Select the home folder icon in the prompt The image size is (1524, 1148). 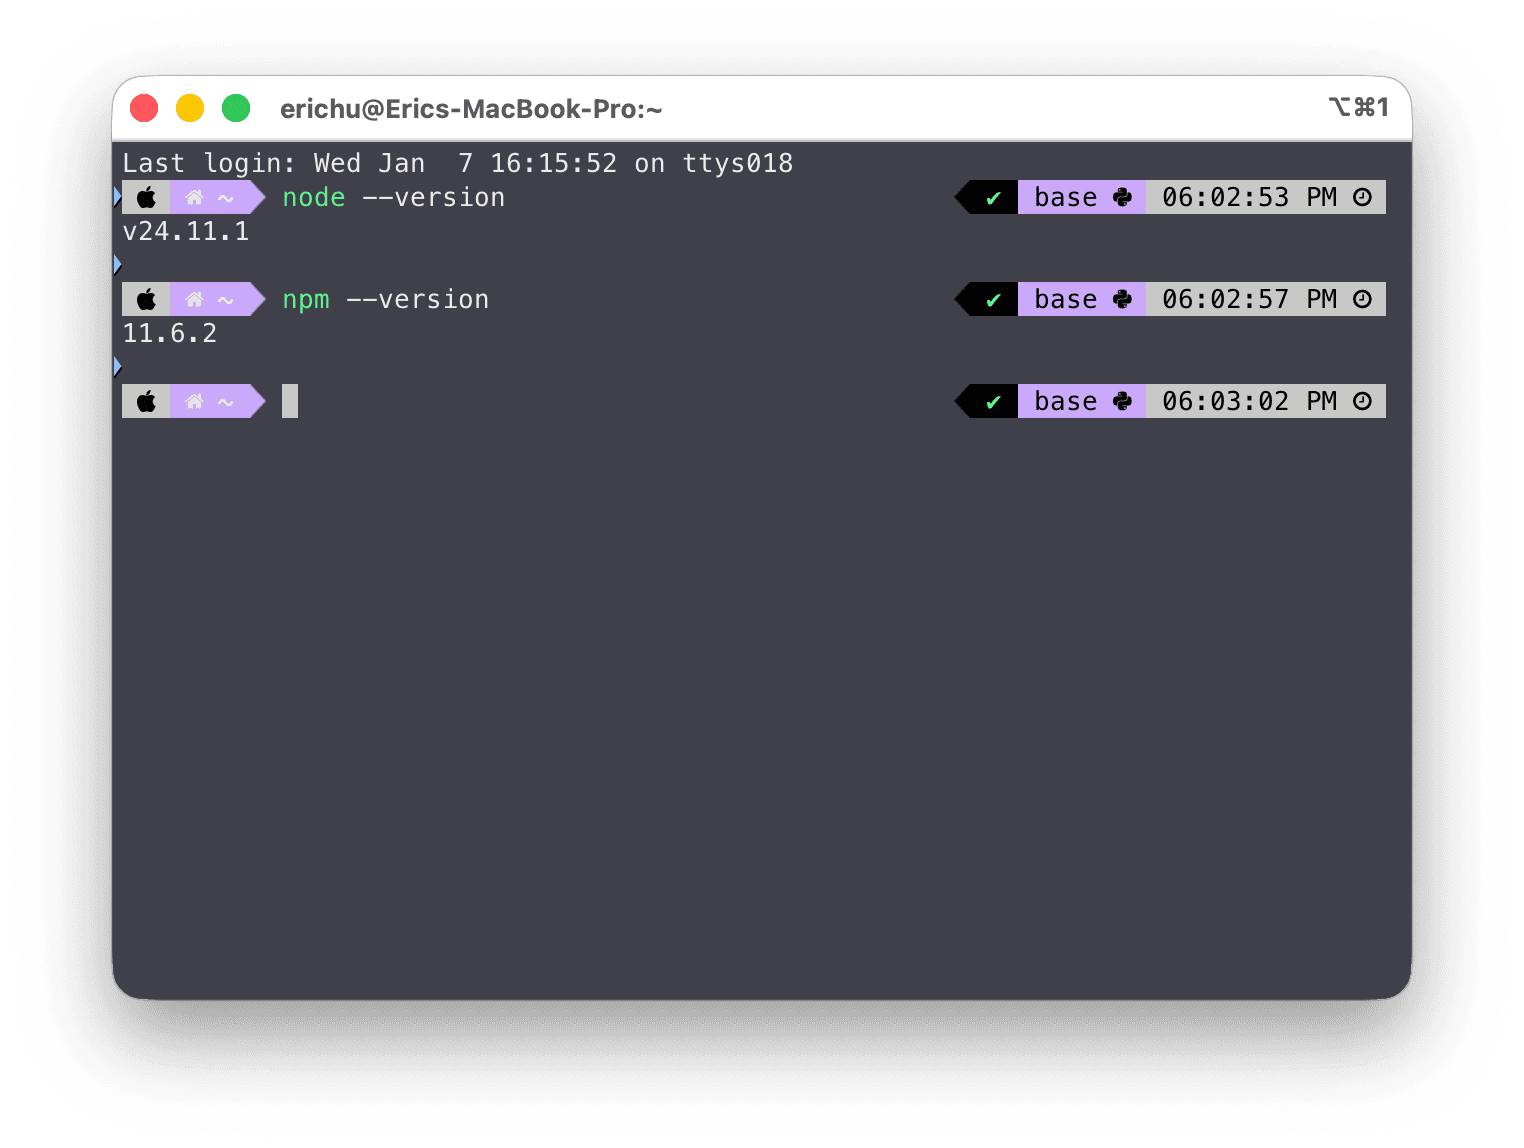[x=194, y=197]
